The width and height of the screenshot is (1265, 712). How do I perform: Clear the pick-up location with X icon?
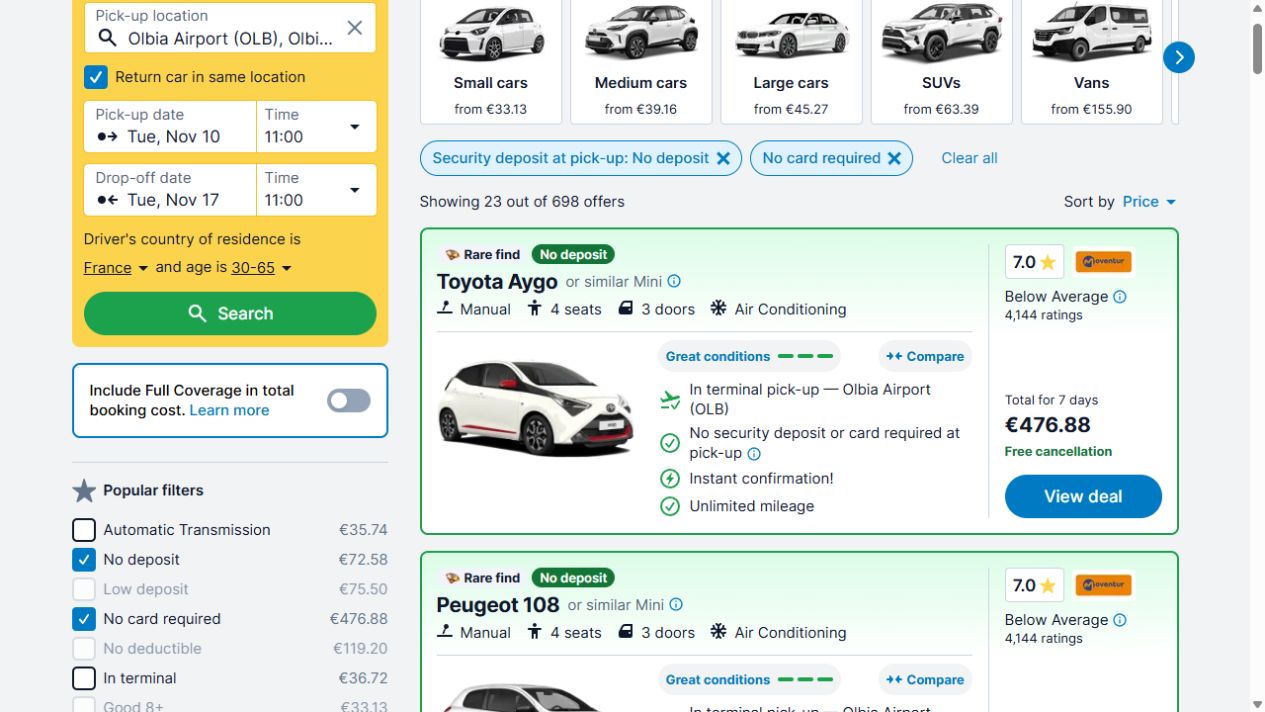coord(355,28)
